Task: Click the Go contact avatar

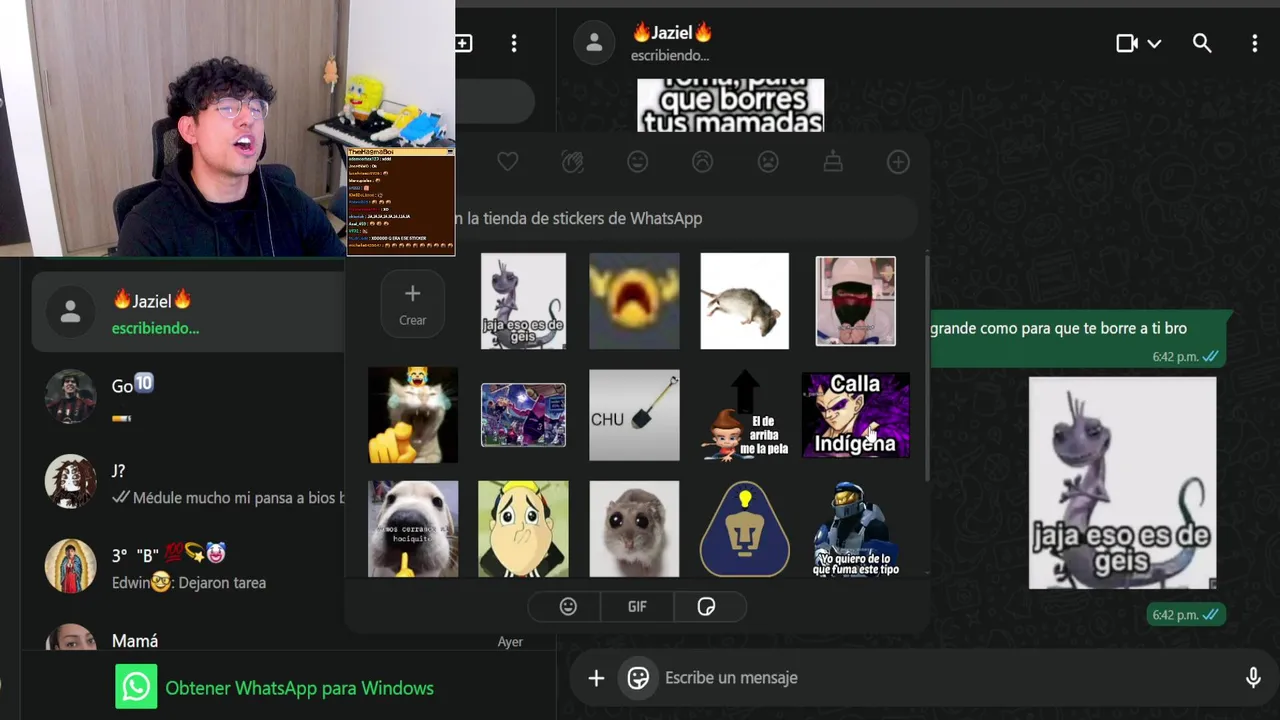Action: pyautogui.click(x=70, y=397)
